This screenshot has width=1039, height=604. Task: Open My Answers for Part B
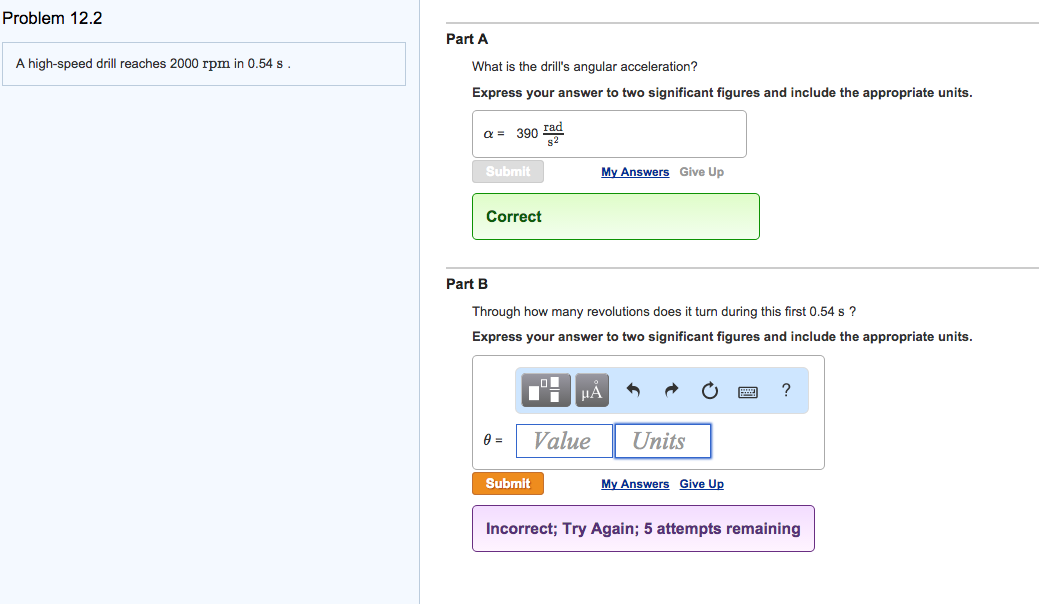635,484
